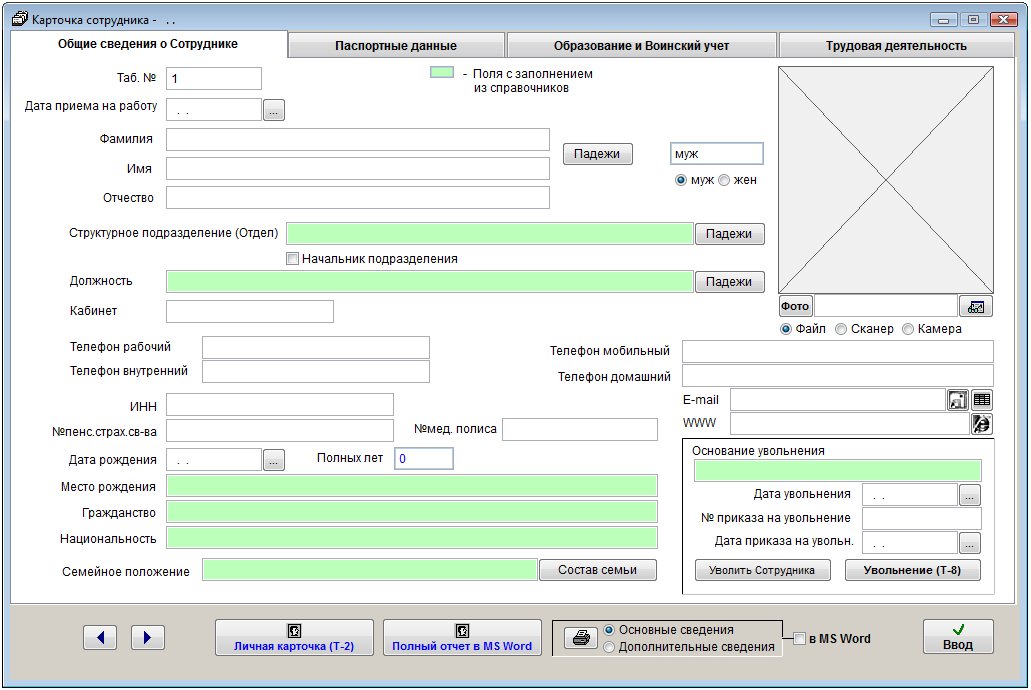Focus the photo file path field
Viewport: 1031px width, 690px height.
tap(886, 307)
